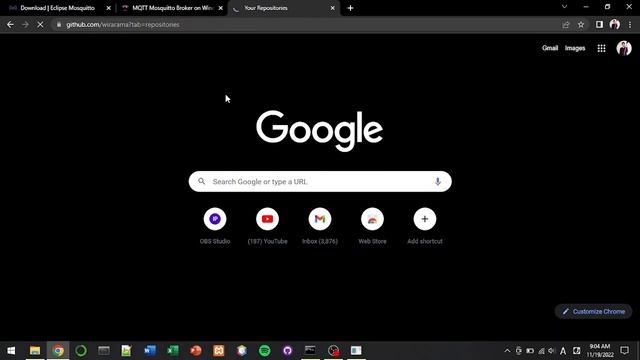Viewport: 640px width, 360px height.
Task: Click the Google Chrome taskbar icon
Action: point(58,351)
